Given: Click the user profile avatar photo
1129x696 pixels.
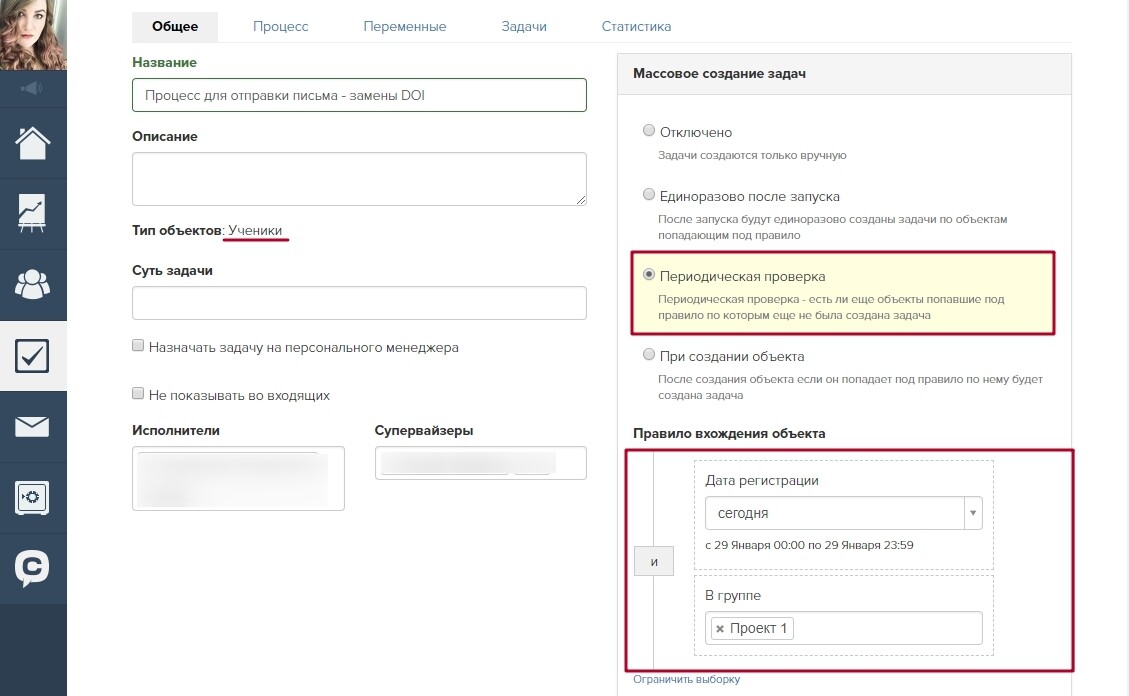Looking at the screenshot, I should coord(33,35).
